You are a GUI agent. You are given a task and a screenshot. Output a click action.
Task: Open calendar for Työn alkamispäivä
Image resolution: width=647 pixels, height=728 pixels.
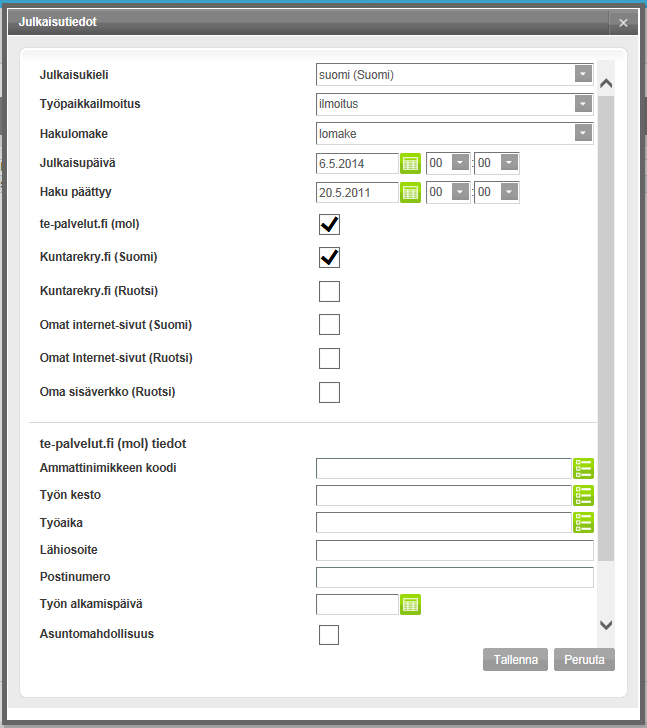pos(410,604)
